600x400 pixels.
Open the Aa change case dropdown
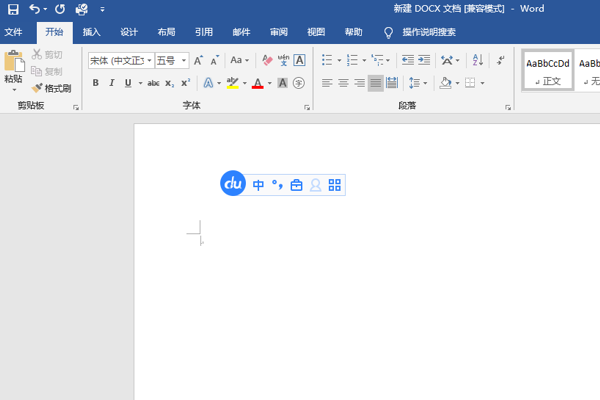click(240, 60)
